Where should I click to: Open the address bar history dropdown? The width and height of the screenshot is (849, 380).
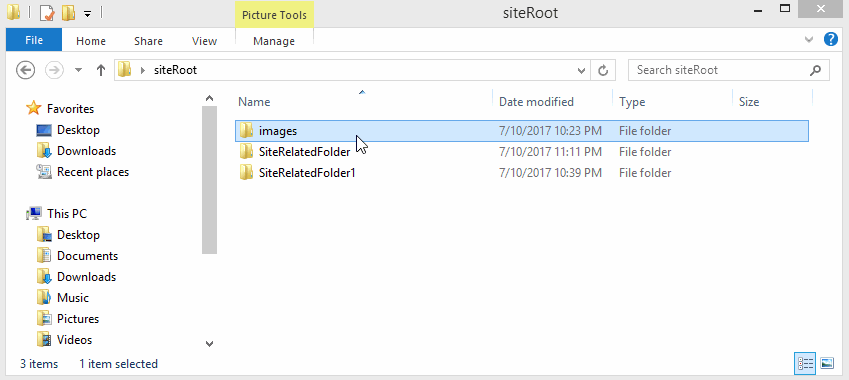click(582, 70)
